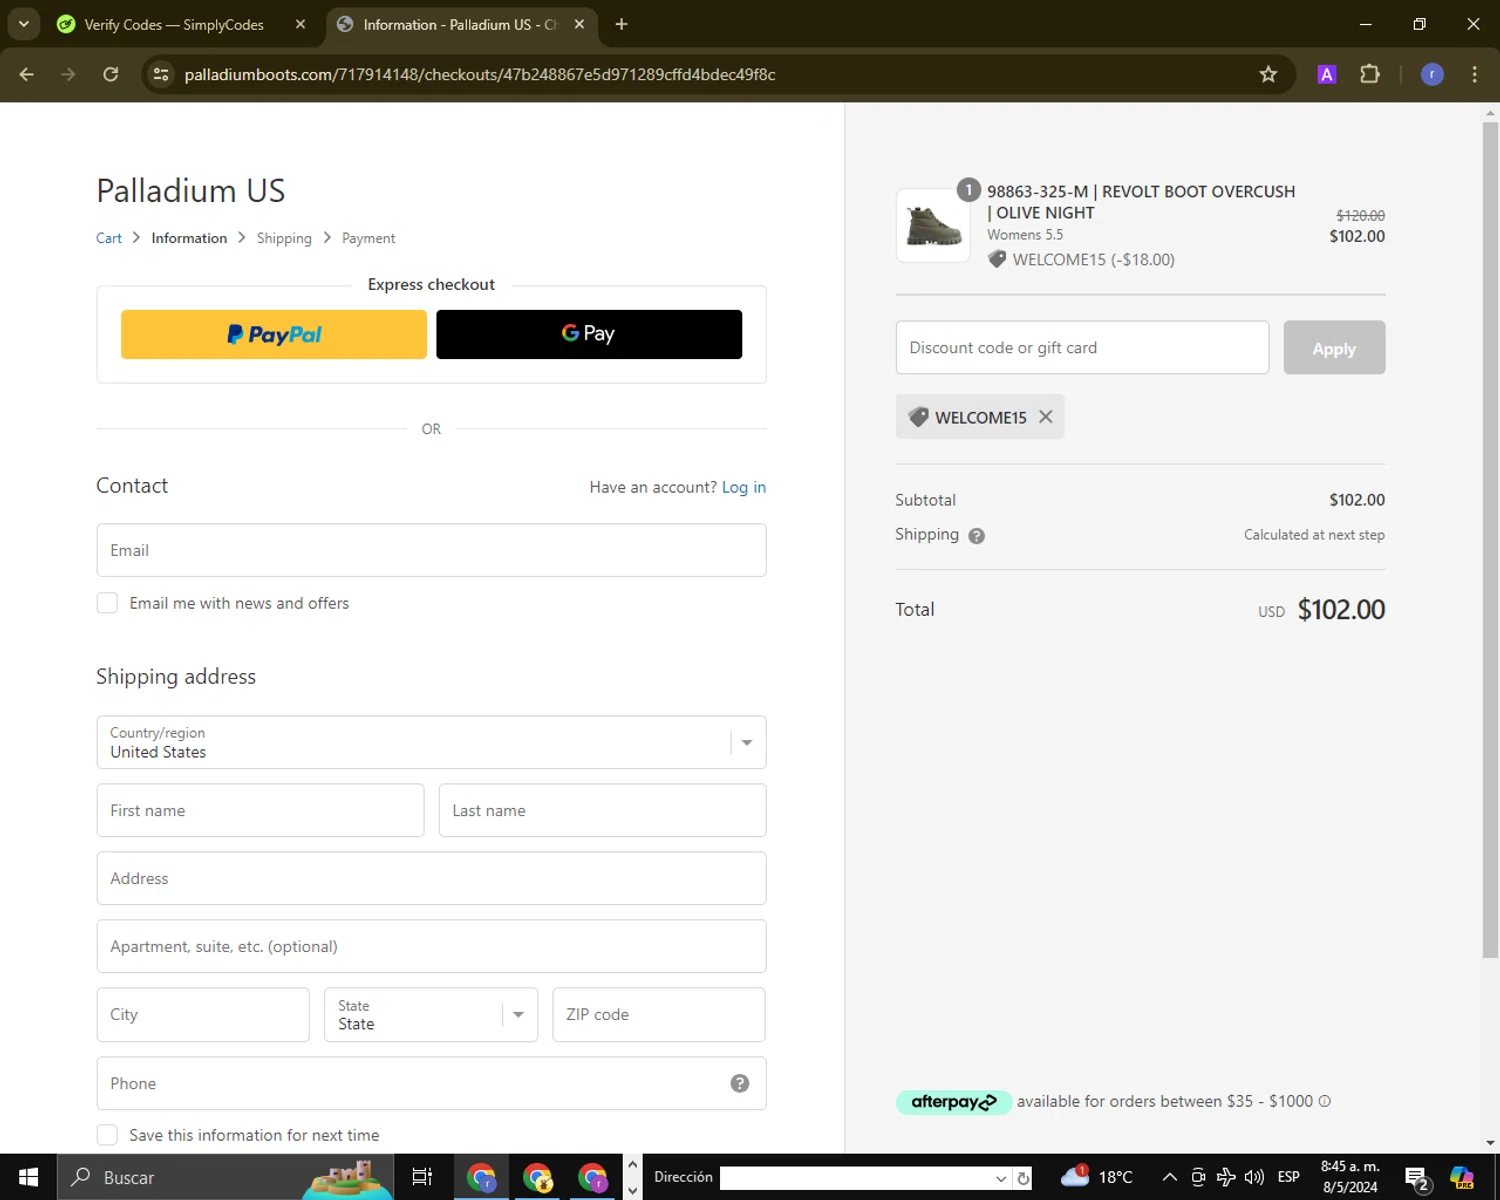Click page vertical scrollbar
Viewport: 1500px width, 1200px height.
[1490, 540]
